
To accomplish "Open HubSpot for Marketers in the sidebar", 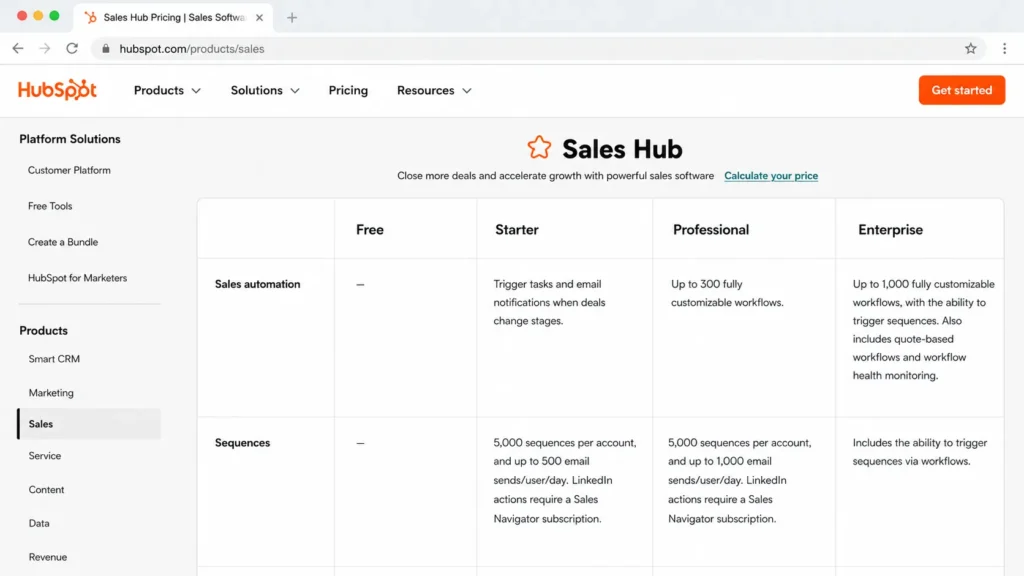I will (x=77, y=278).
